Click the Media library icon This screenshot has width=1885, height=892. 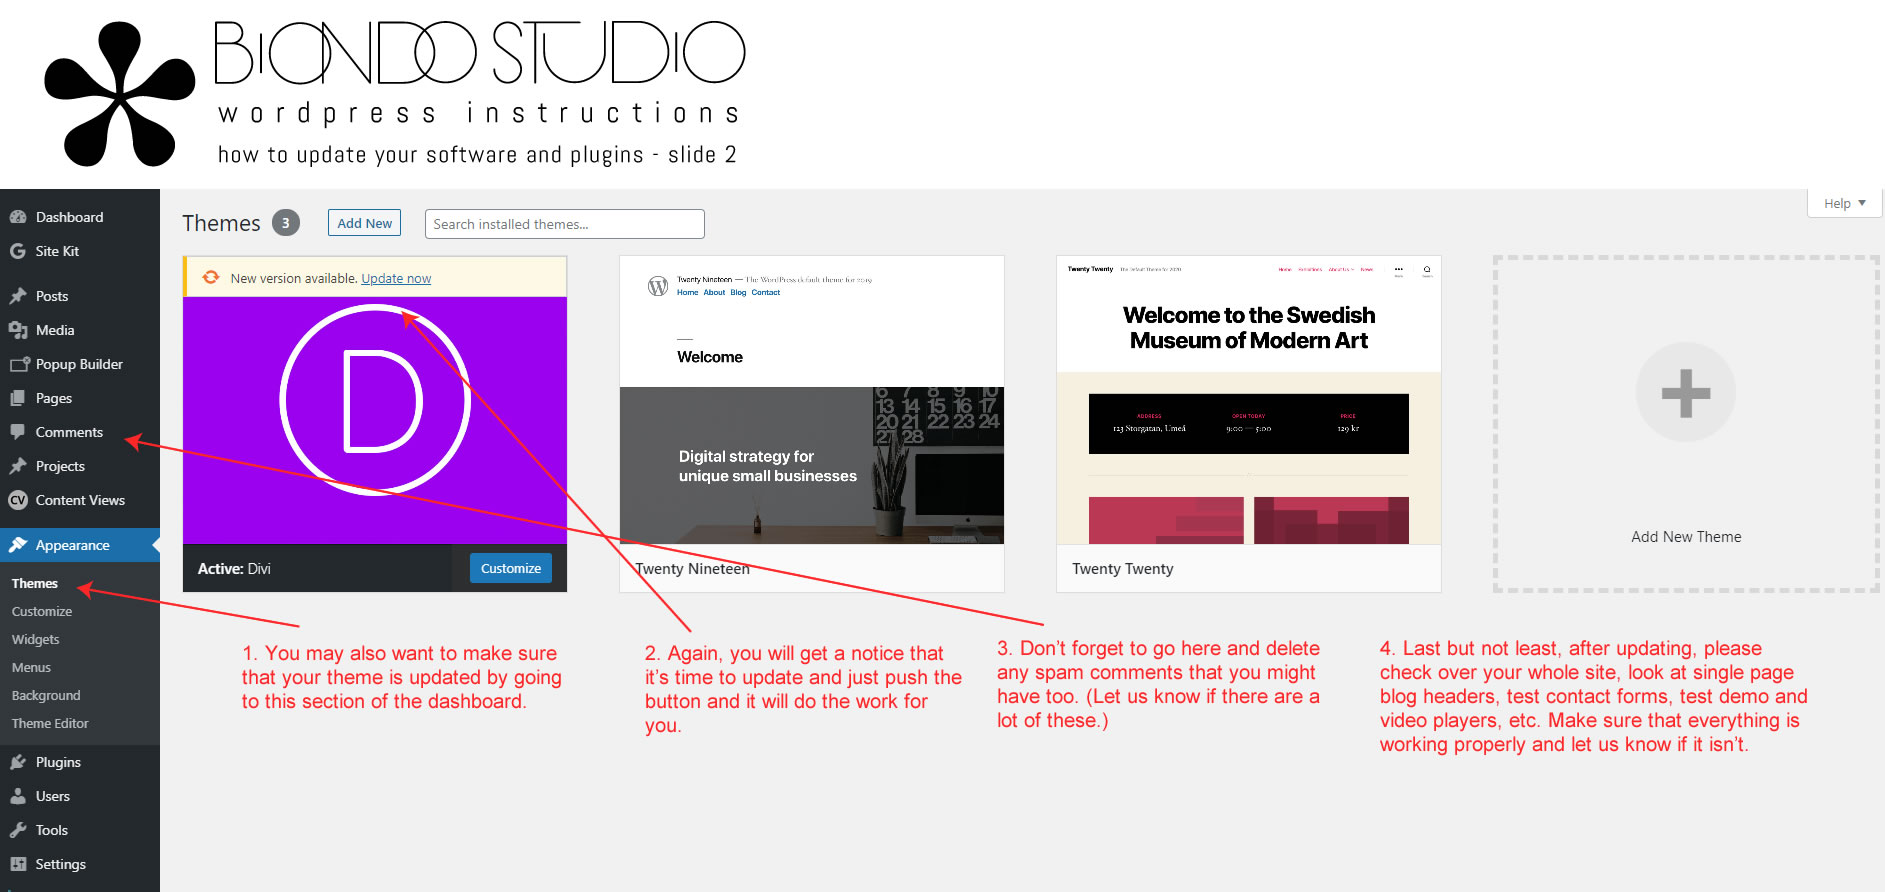(x=18, y=330)
